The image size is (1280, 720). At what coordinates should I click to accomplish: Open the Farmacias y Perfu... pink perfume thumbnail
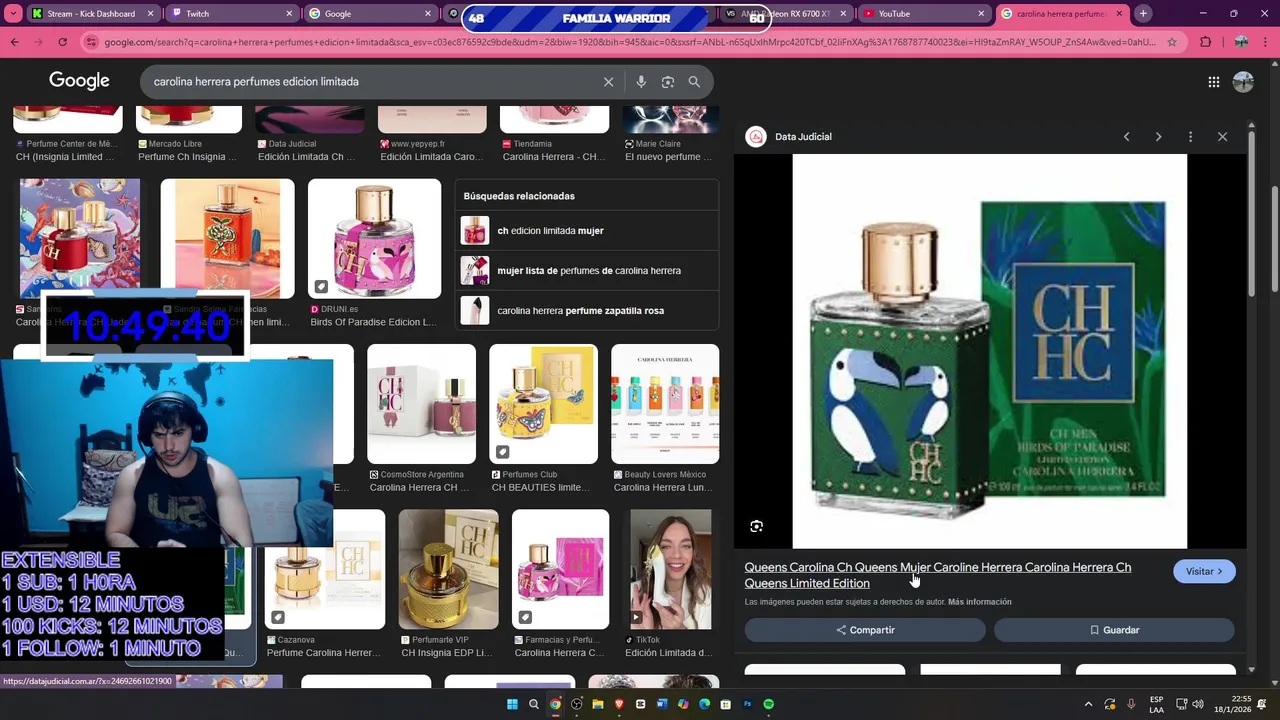(x=560, y=569)
